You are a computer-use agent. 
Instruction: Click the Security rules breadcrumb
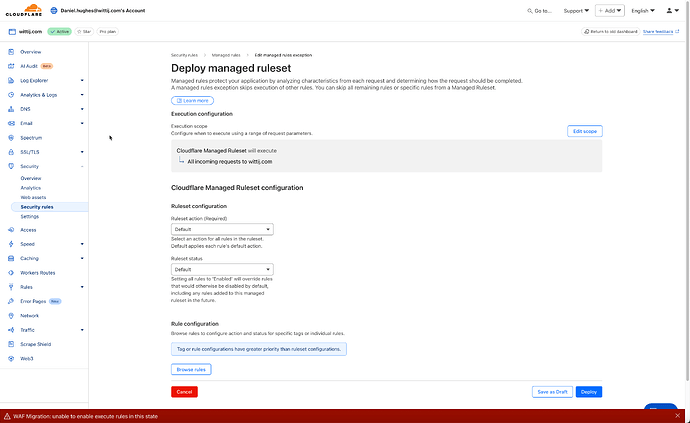[x=184, y=55]
